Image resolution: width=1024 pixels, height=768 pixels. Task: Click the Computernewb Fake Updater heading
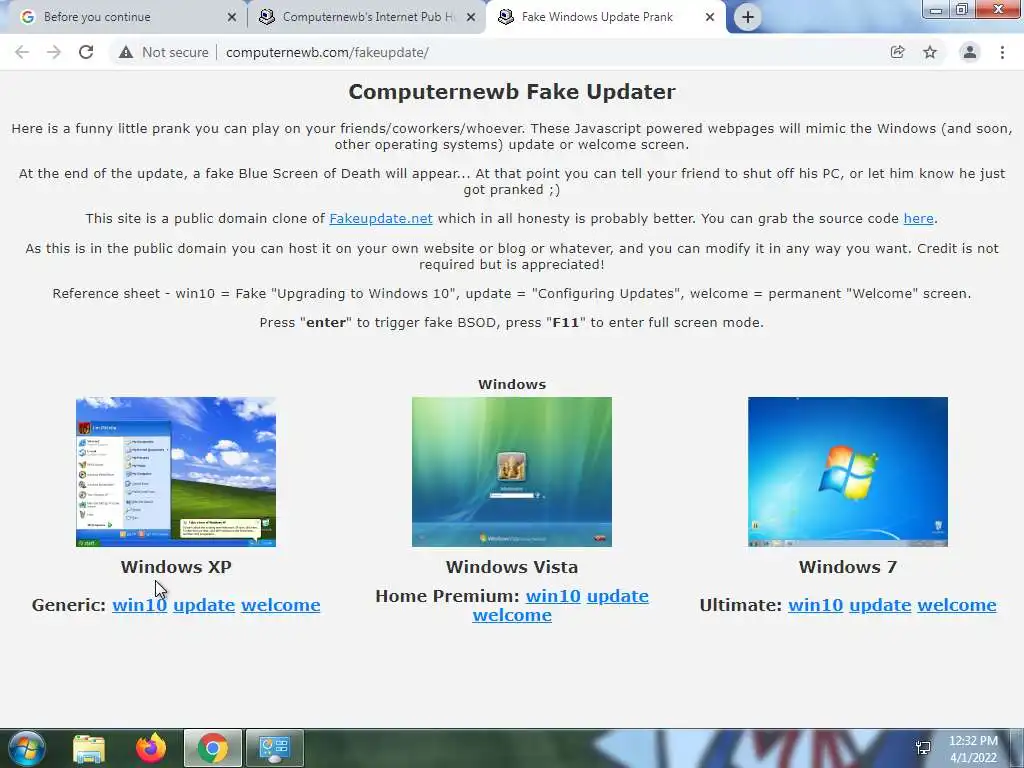pos(512,92)
